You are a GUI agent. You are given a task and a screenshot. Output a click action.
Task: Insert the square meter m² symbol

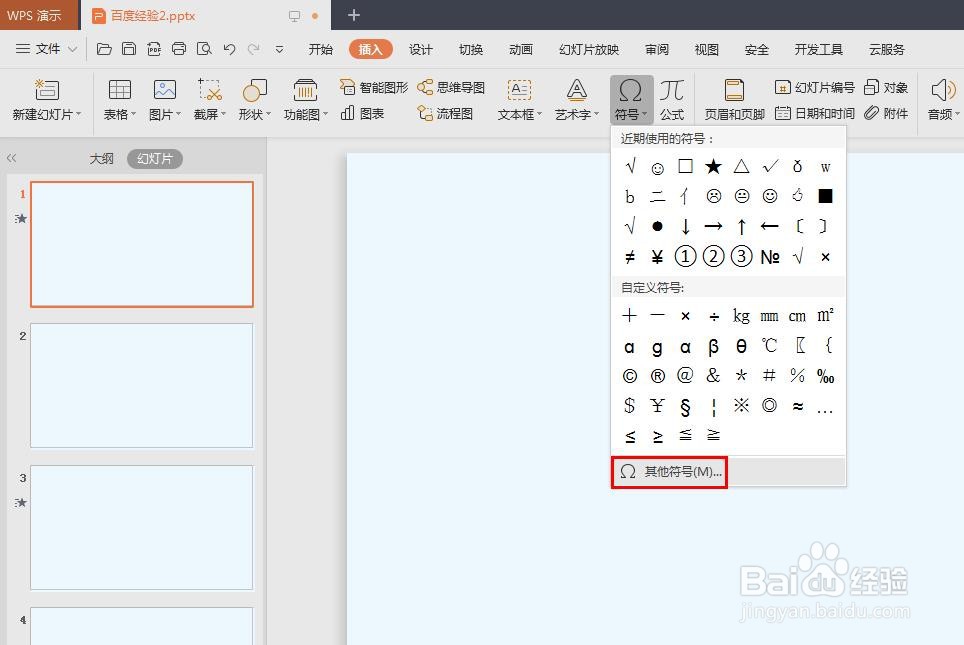825,315
